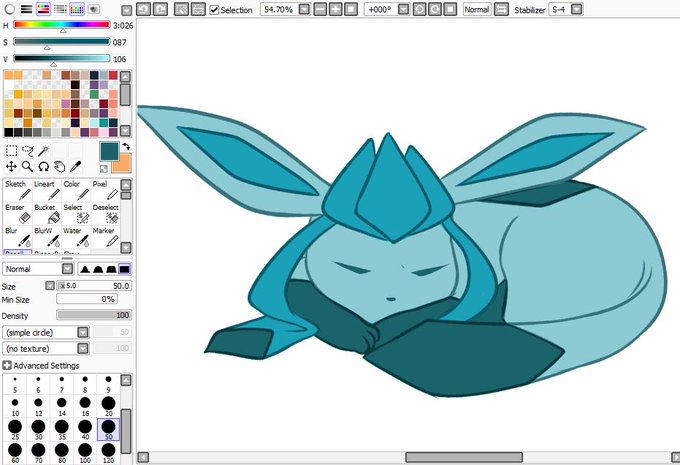Choose the Marker tool
This screenshot has width=680, height=465.
(x=105, y=237)
